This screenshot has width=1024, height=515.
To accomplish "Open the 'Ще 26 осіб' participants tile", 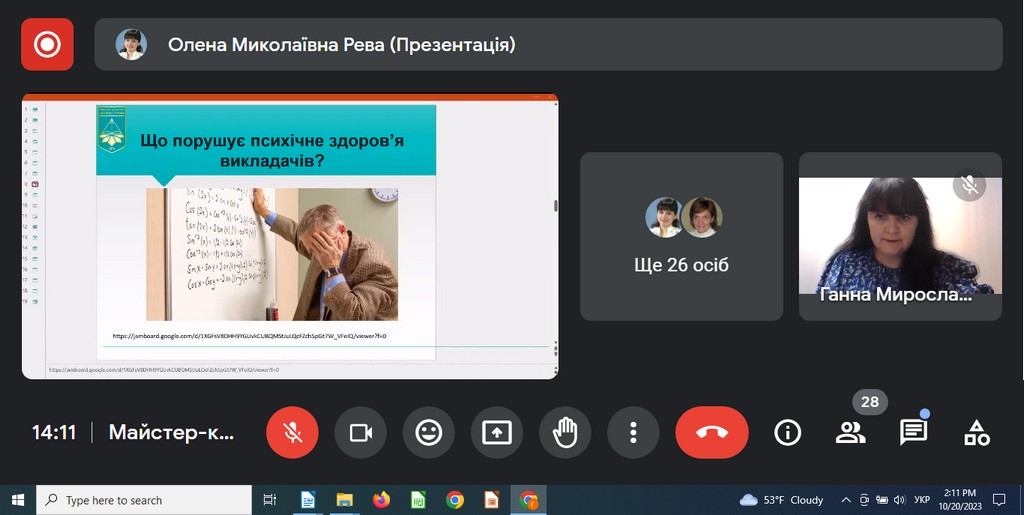I will pyautogui.click(x=681, y=236).
